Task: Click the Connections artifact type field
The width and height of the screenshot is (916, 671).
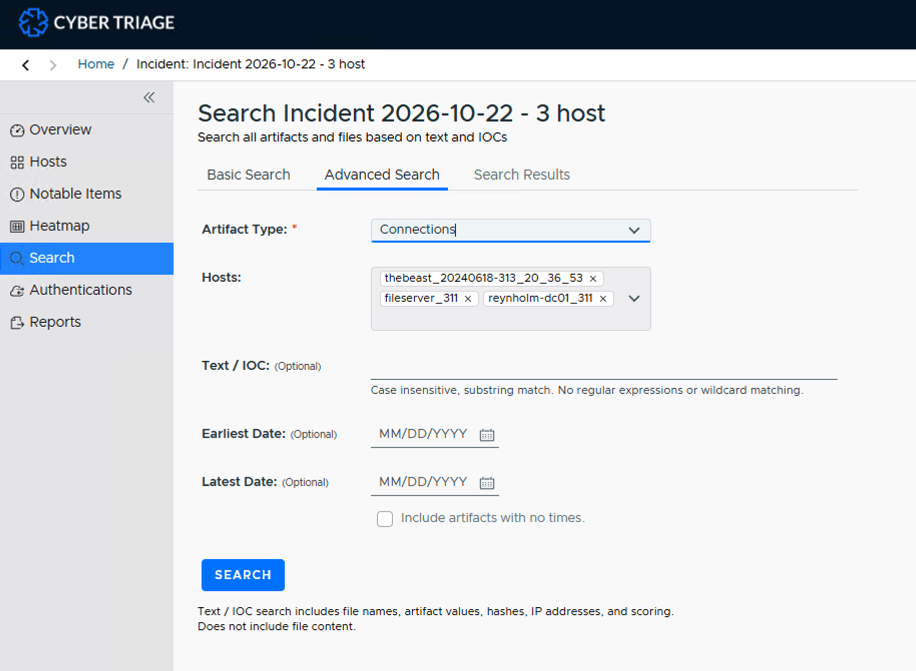Action: (x=511, y=230)
